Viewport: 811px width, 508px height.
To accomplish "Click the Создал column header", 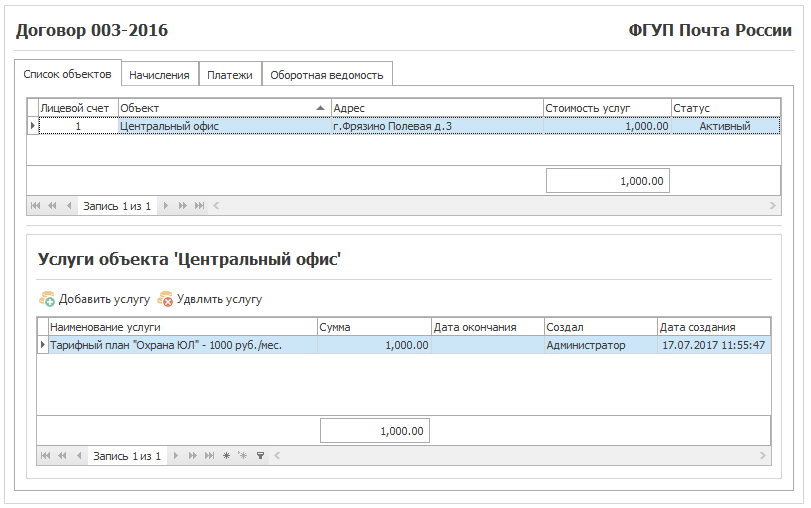I will [x=601, y=327].
